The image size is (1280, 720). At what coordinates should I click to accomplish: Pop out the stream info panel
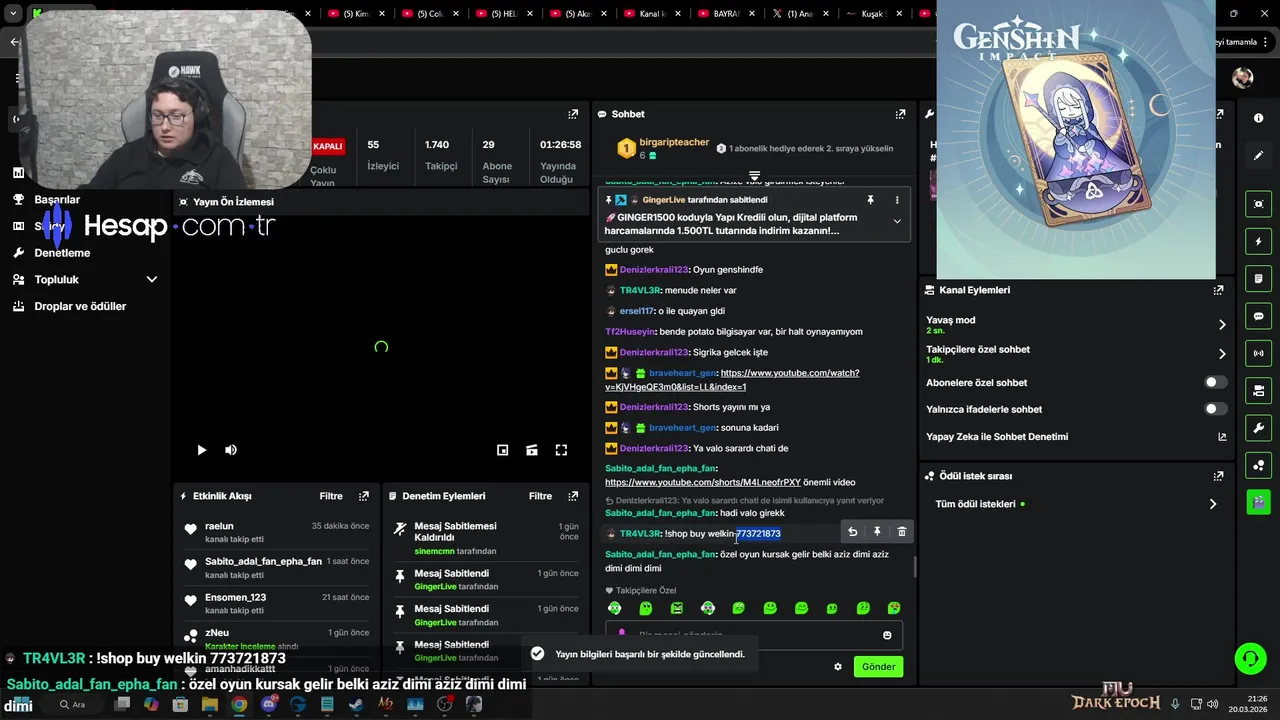(573, 114)
